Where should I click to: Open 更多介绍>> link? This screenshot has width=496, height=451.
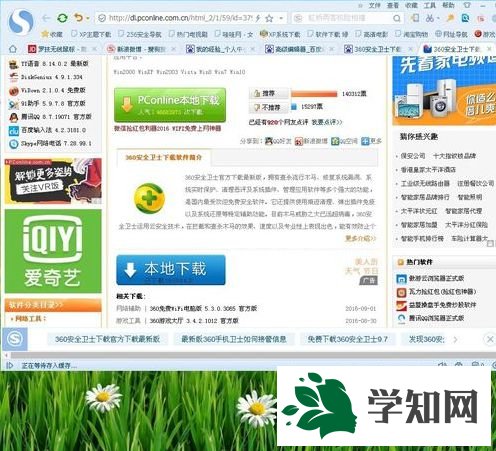(361, 238)
